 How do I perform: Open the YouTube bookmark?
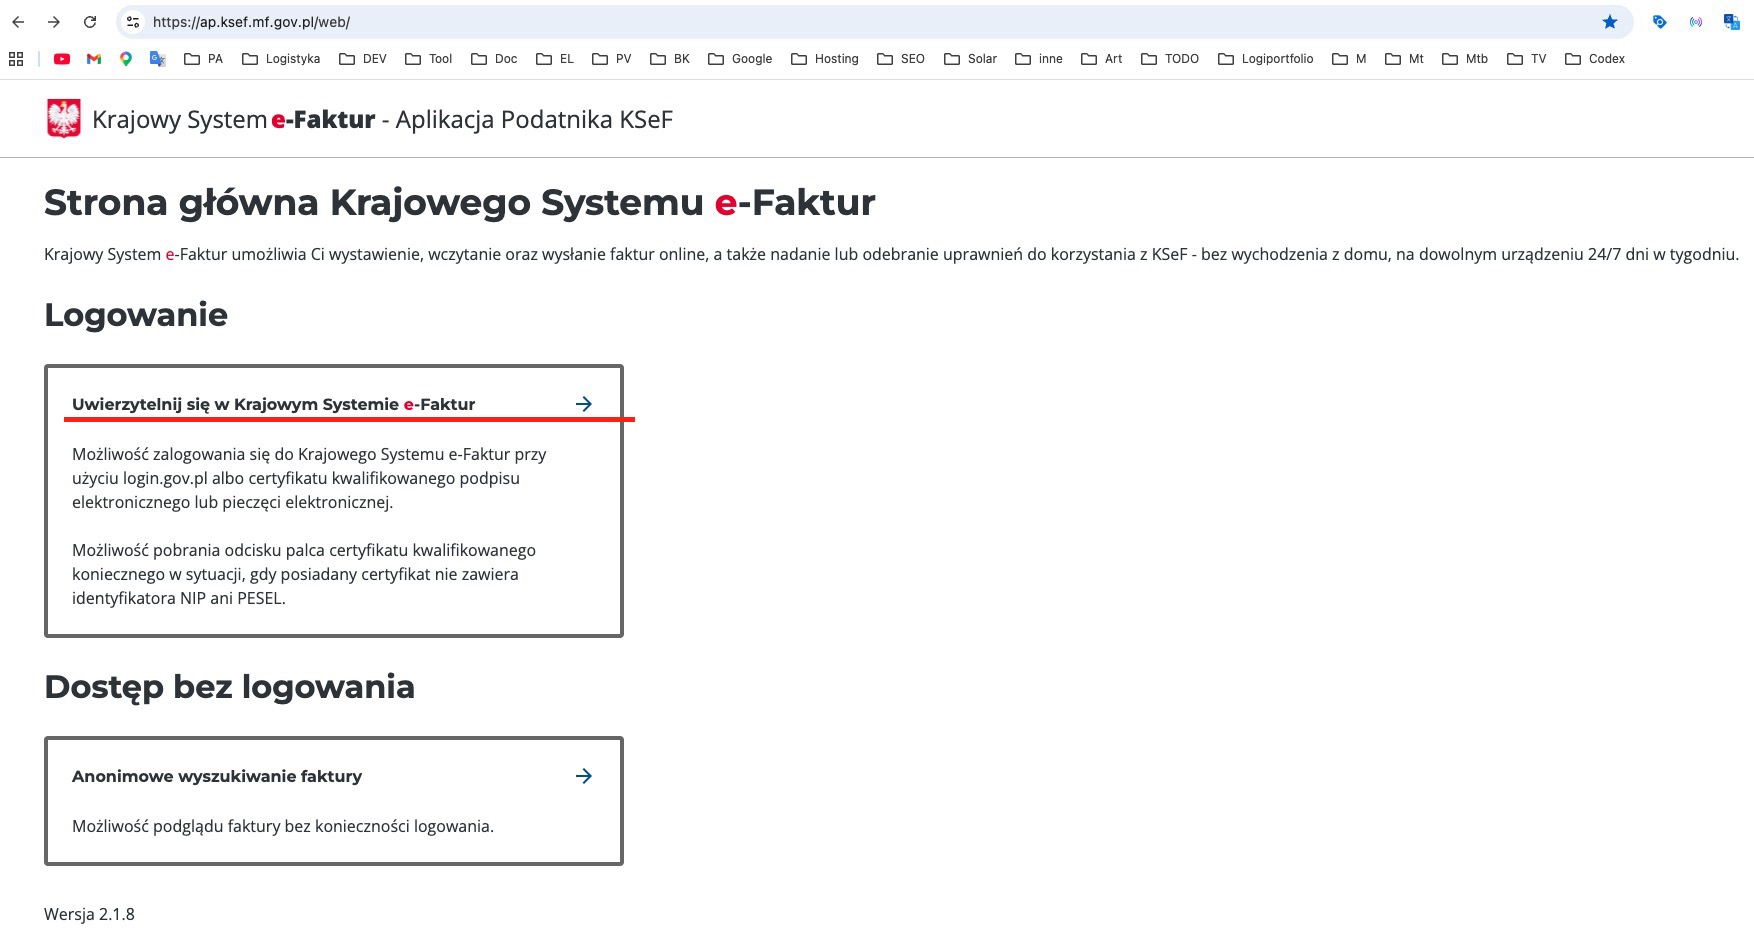coord(62,59)
